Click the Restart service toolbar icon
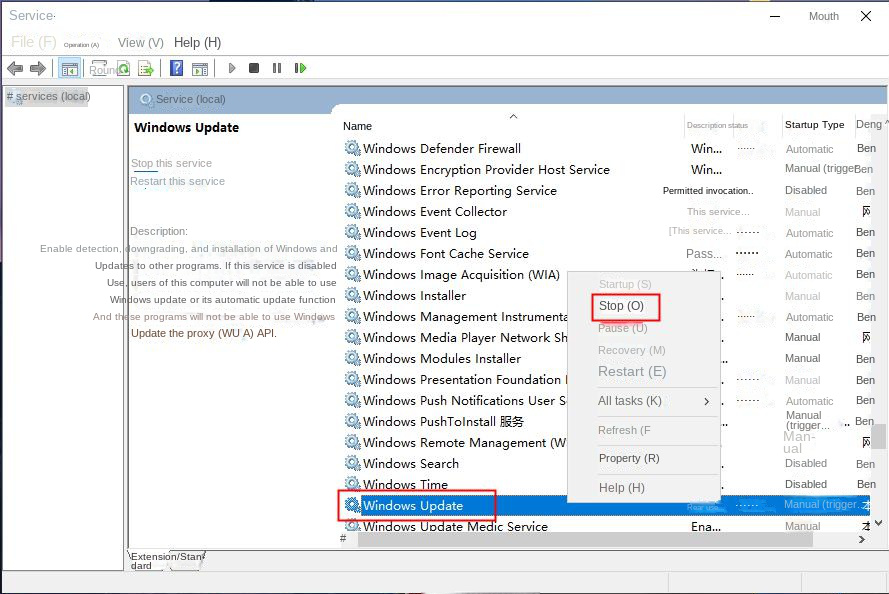This screenshot has height=594, width=889. coord(300,67)
